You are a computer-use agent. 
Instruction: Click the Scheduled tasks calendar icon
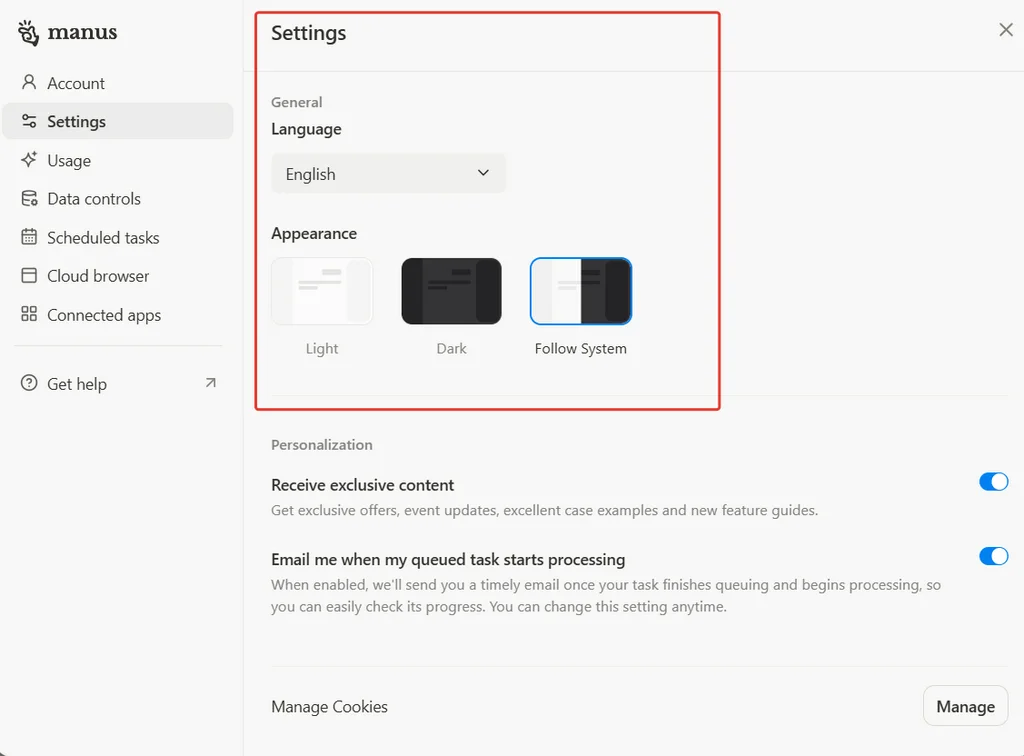click(29, 237)
